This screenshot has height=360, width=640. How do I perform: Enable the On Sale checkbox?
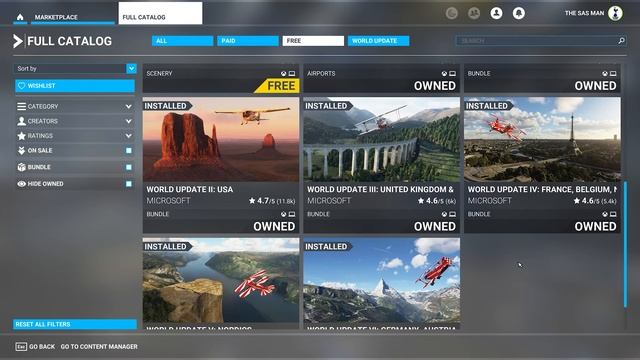(x=129, y=151)
